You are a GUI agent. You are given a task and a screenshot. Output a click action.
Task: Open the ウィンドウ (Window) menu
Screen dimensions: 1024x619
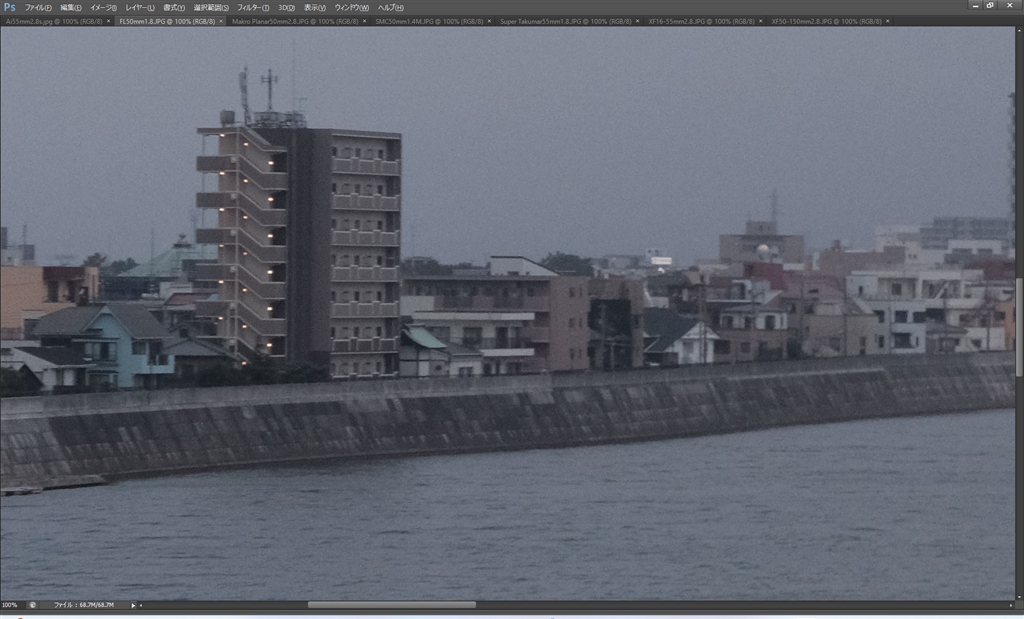(351, 8)
